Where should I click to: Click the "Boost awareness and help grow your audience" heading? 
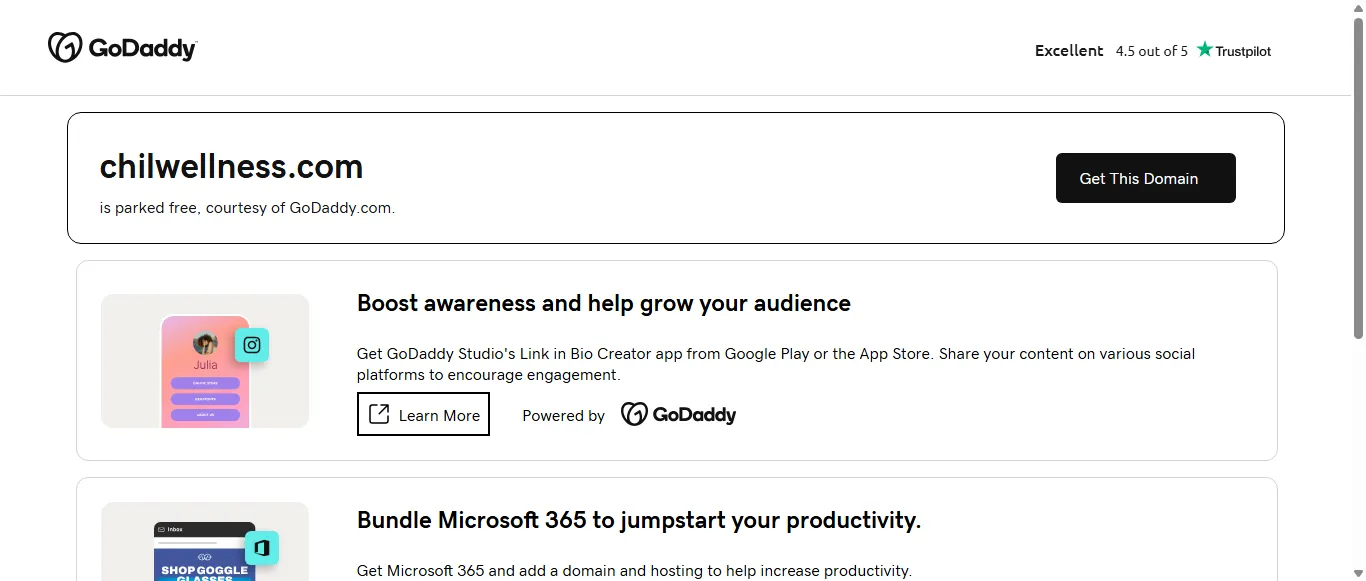pos(603,303)
